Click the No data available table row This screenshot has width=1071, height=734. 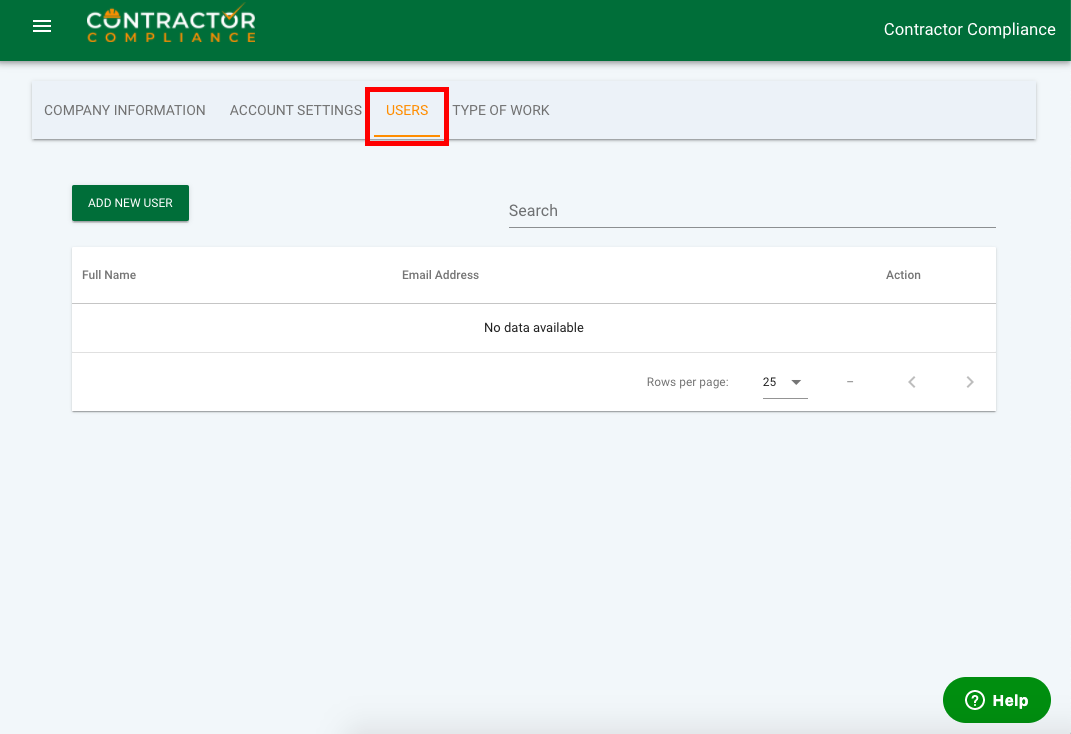coord(533,328)
